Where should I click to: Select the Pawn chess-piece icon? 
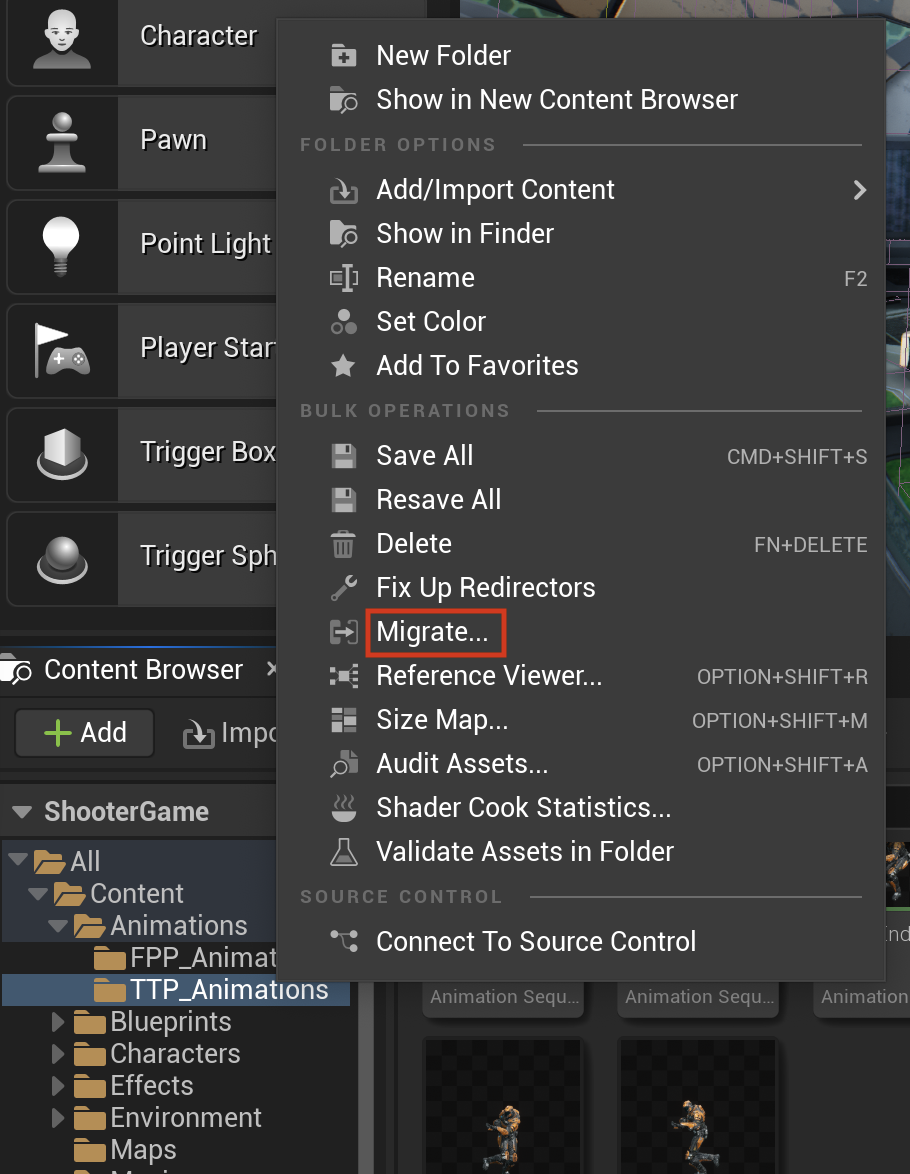click(62, 142)
